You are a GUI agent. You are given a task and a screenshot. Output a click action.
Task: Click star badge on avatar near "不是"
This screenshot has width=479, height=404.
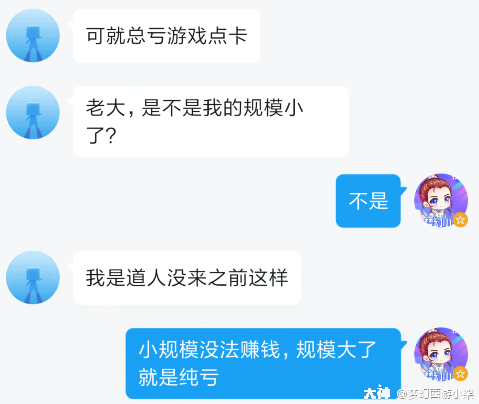click(460, 220)
